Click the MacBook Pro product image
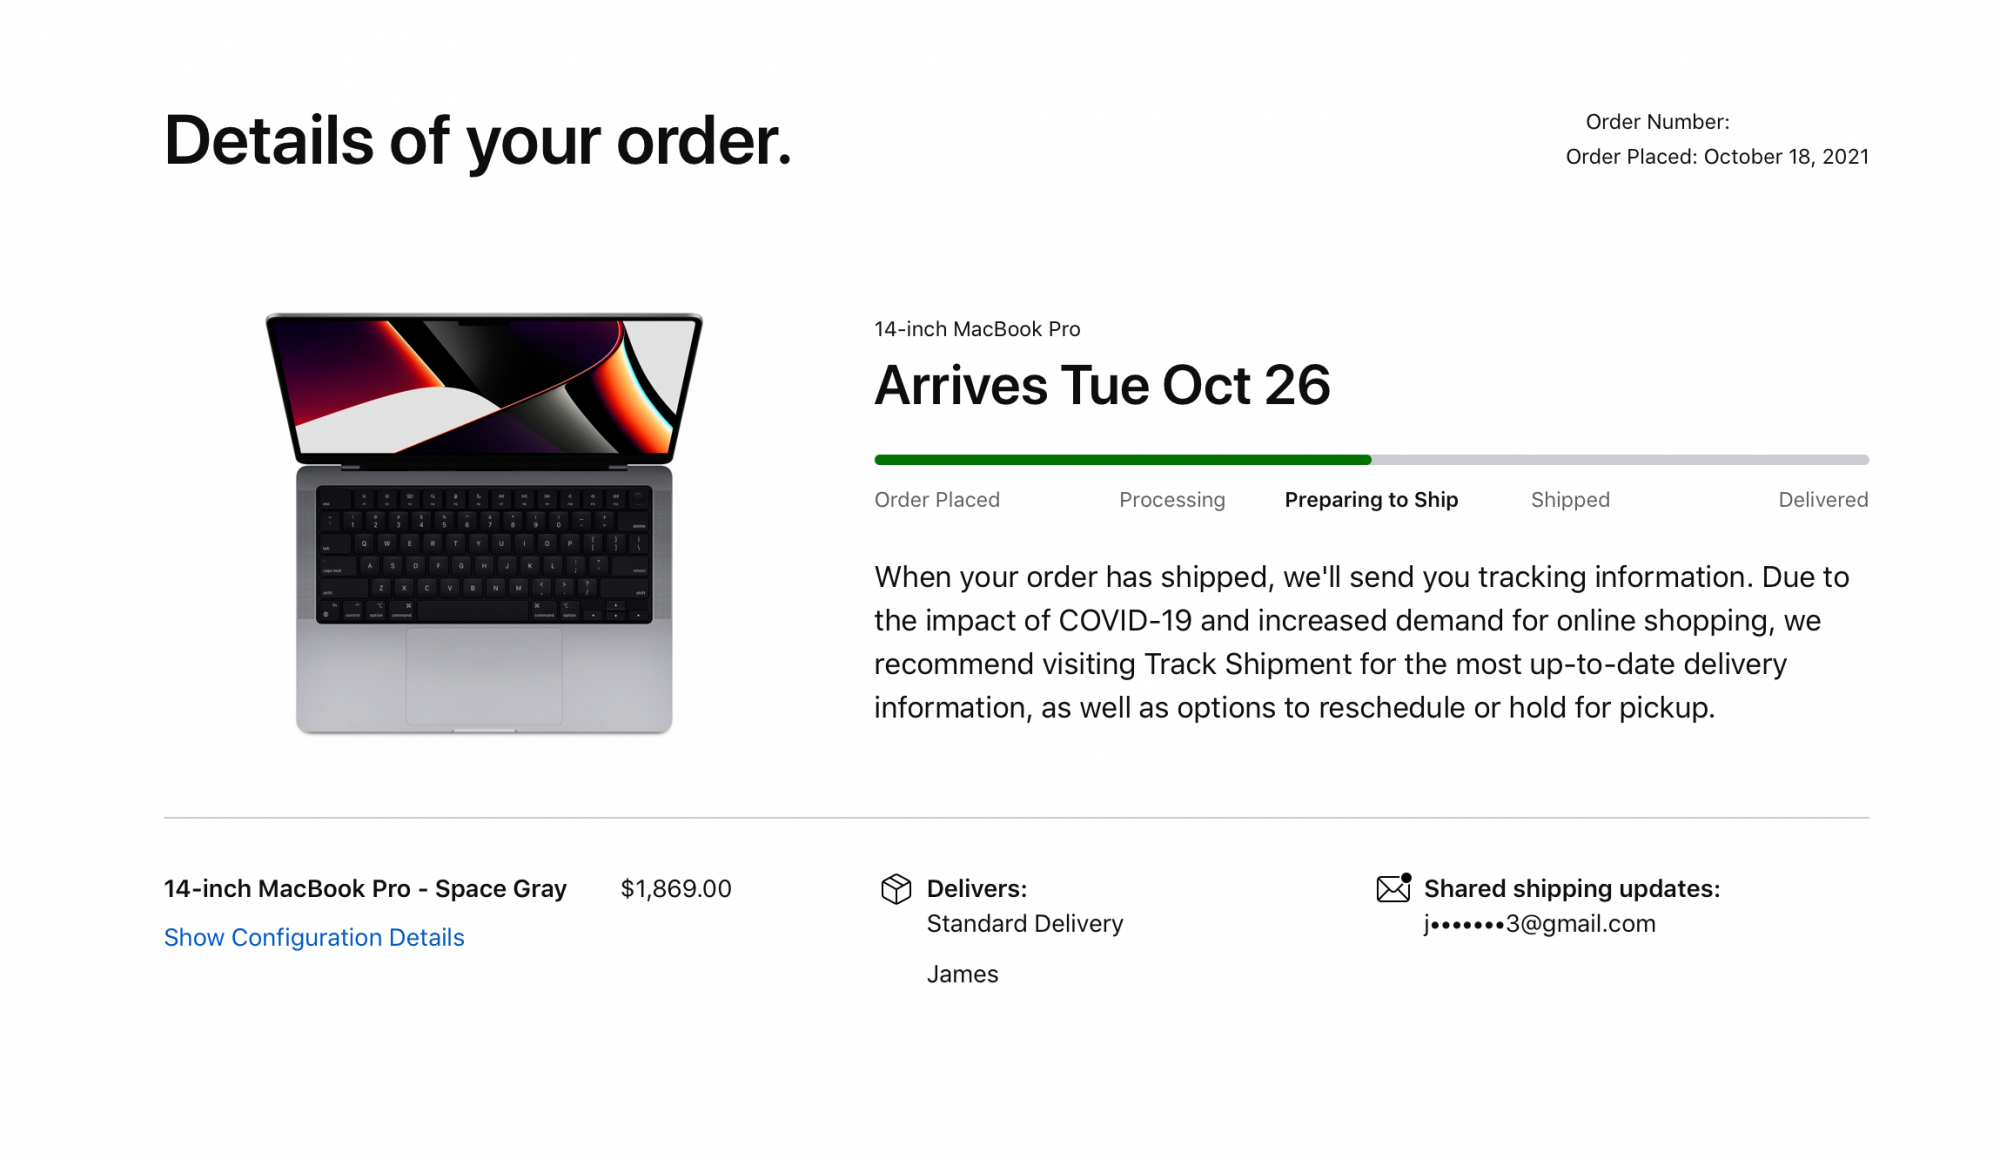The width and height of the screenshot is (2000, 1160). (x=484, y=523)
